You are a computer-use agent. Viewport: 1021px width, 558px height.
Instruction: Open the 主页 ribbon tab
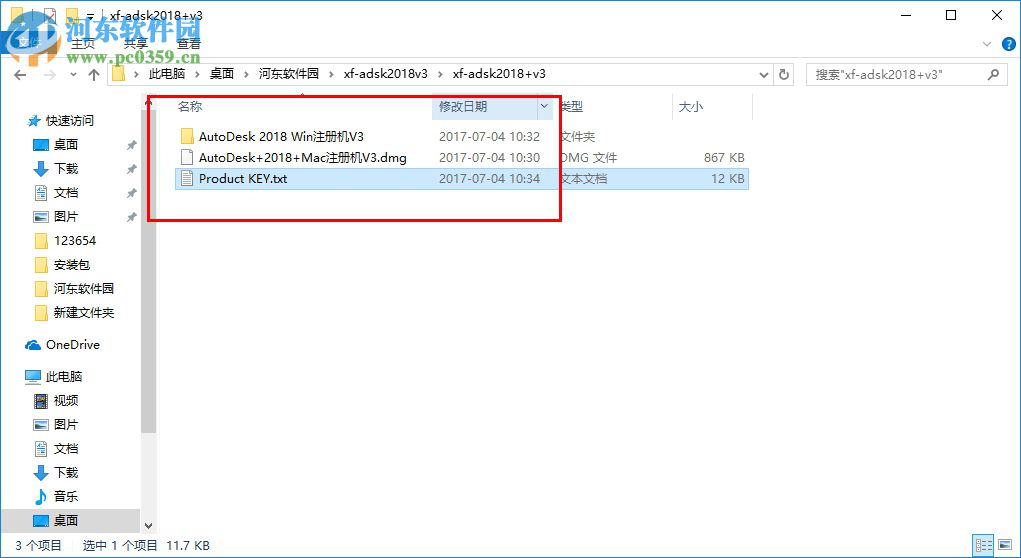tap(83, 44)
